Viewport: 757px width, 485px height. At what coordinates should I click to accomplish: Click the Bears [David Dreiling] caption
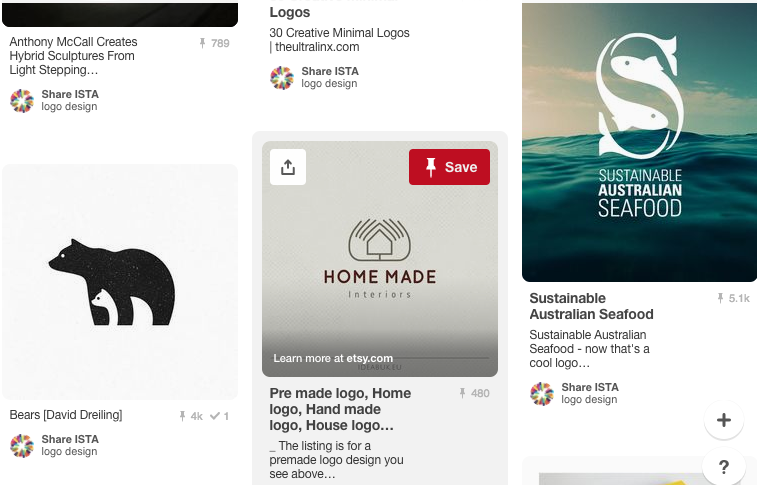(x=66, y=415)
